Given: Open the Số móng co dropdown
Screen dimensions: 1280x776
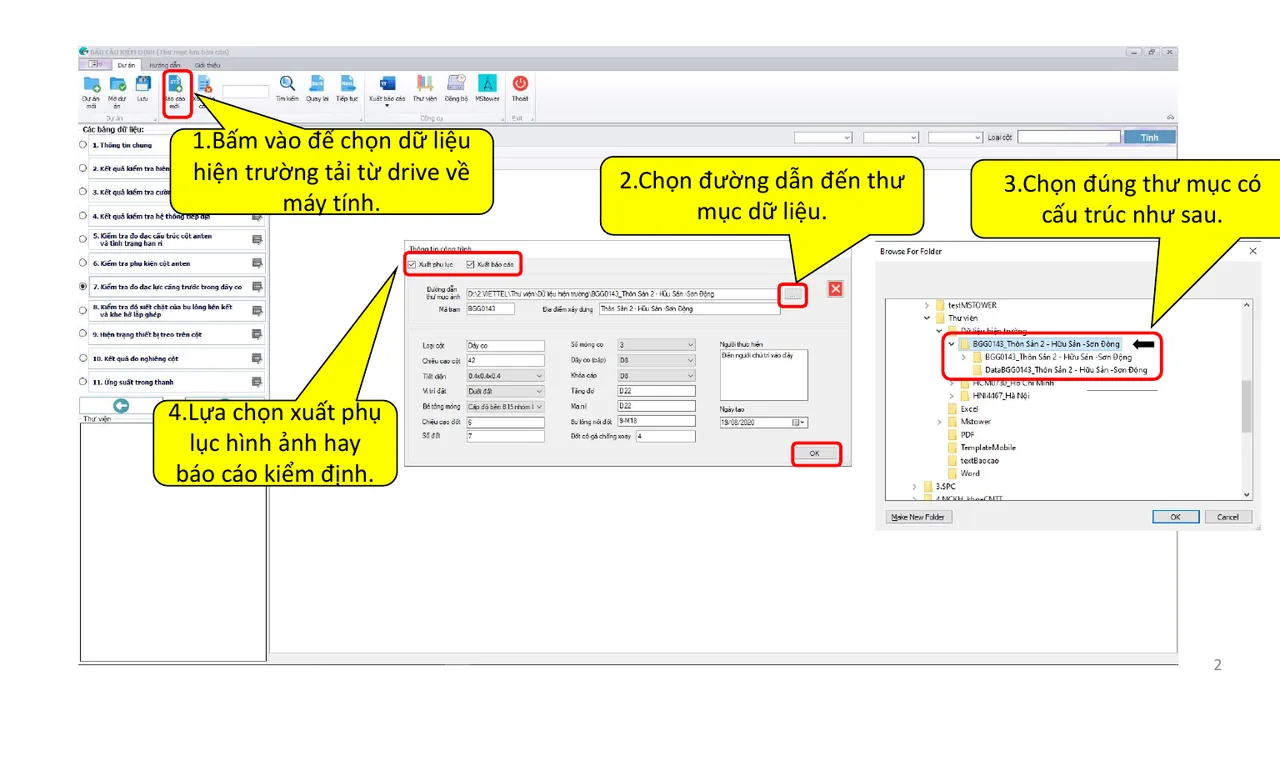Looking at the screenshot, I should click(x=656, y=345).
